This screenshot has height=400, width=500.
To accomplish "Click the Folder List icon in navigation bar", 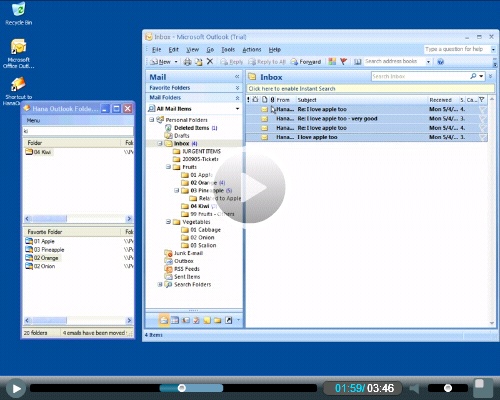I will [x=218, y=320].
